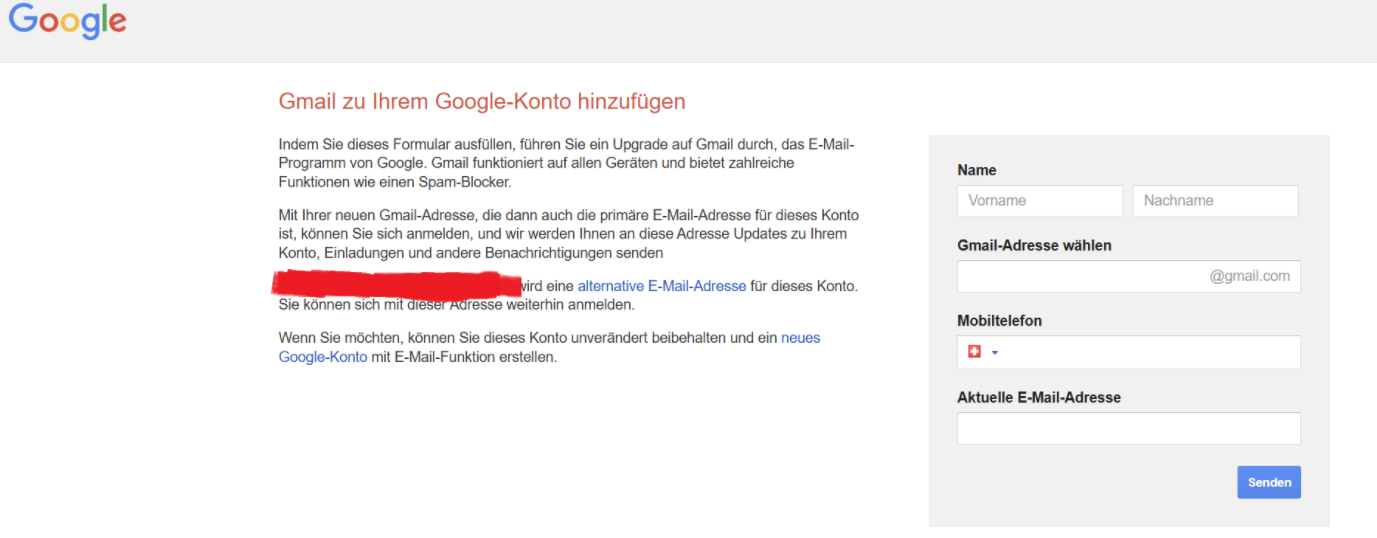Click the paragraph starting 'Wenn Sie möchten'
Screen dimensions: 1377x538
point(550,347)
